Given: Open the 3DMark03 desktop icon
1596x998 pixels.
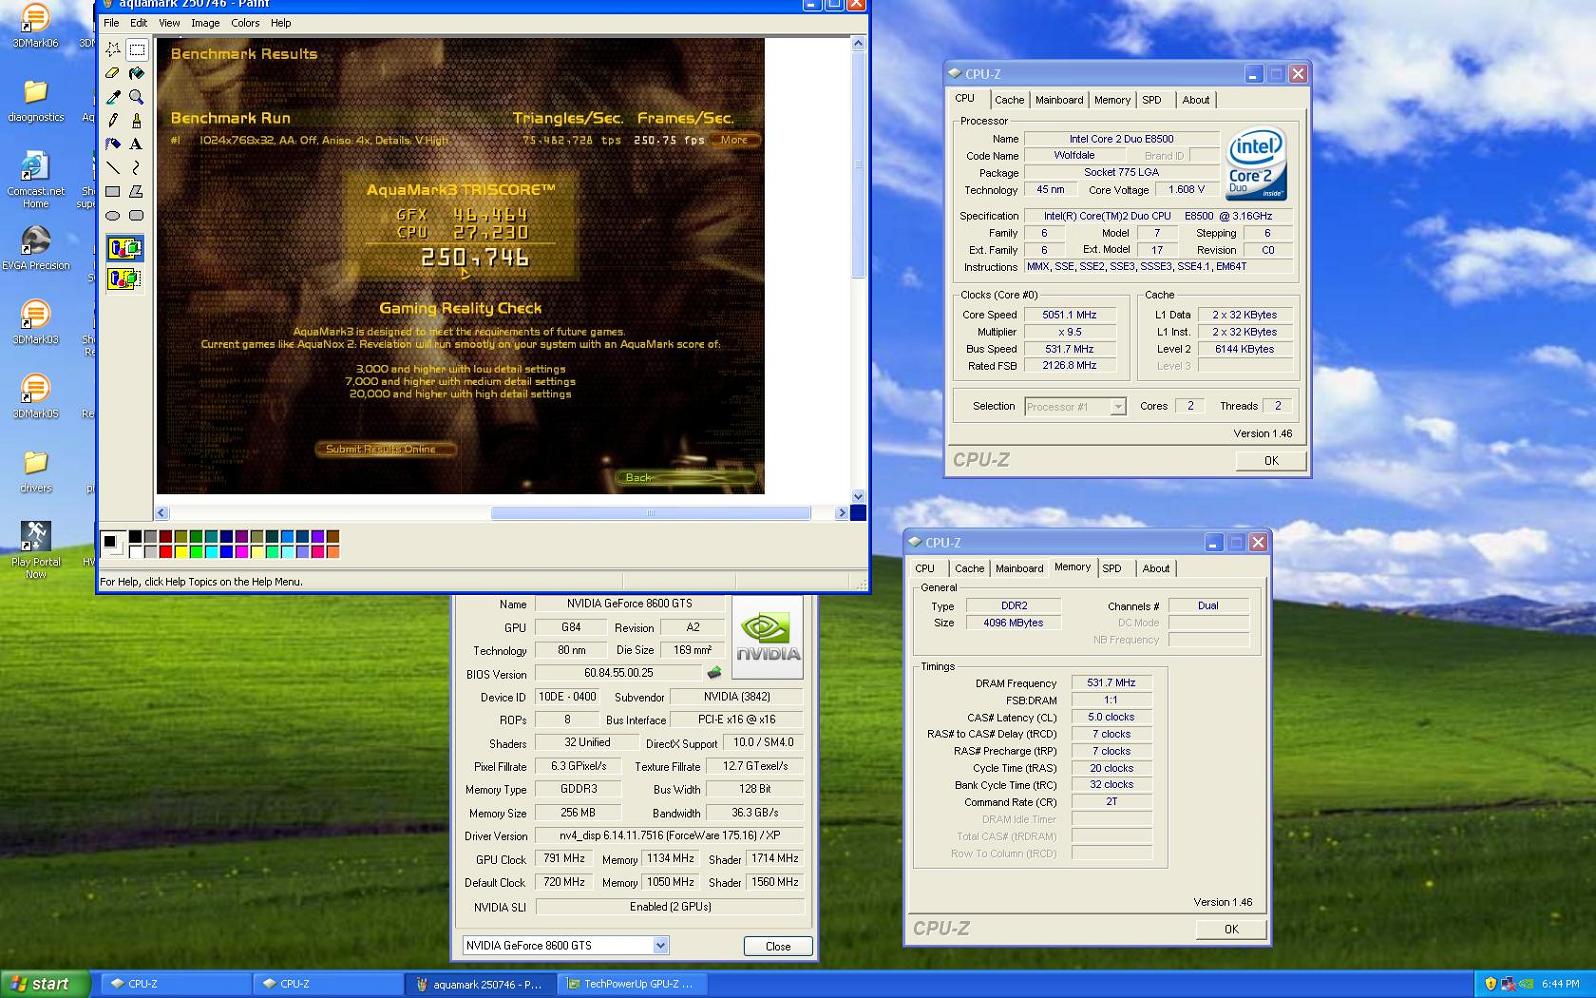Looking at the screenshot, I should pyautogui.click(x=35, y=322).
